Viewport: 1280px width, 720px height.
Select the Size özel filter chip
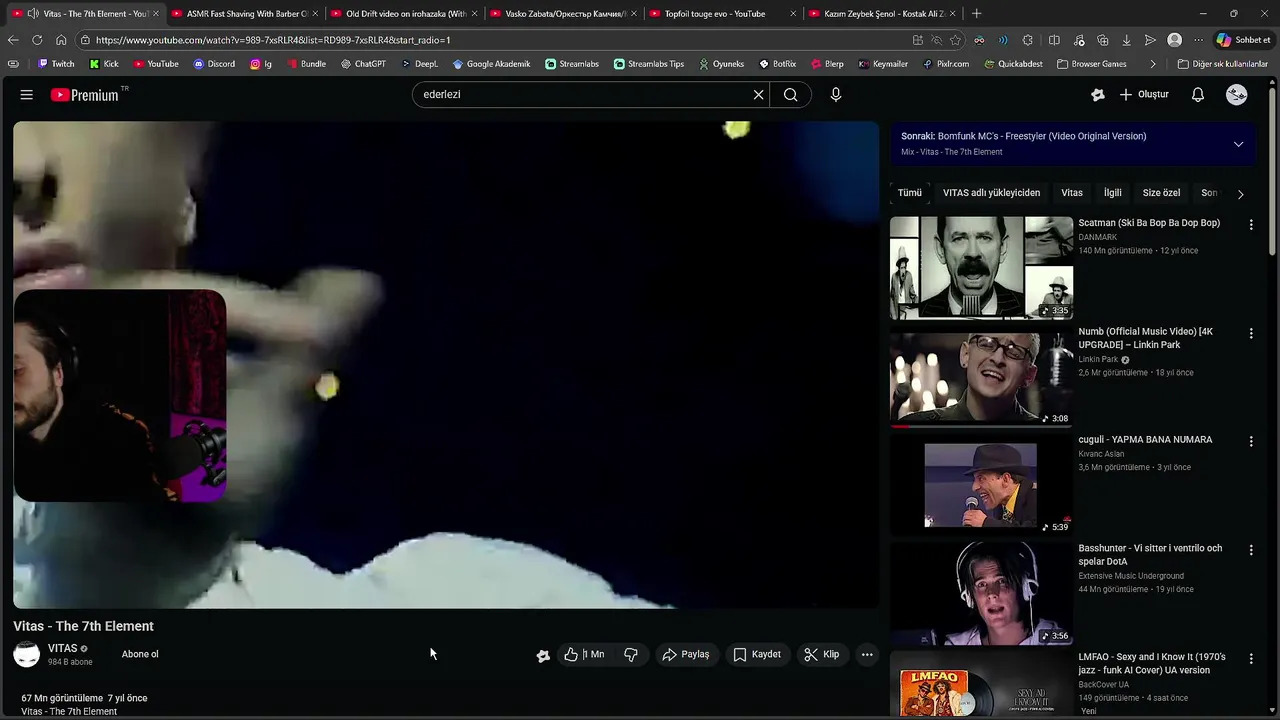(1162, 193)
